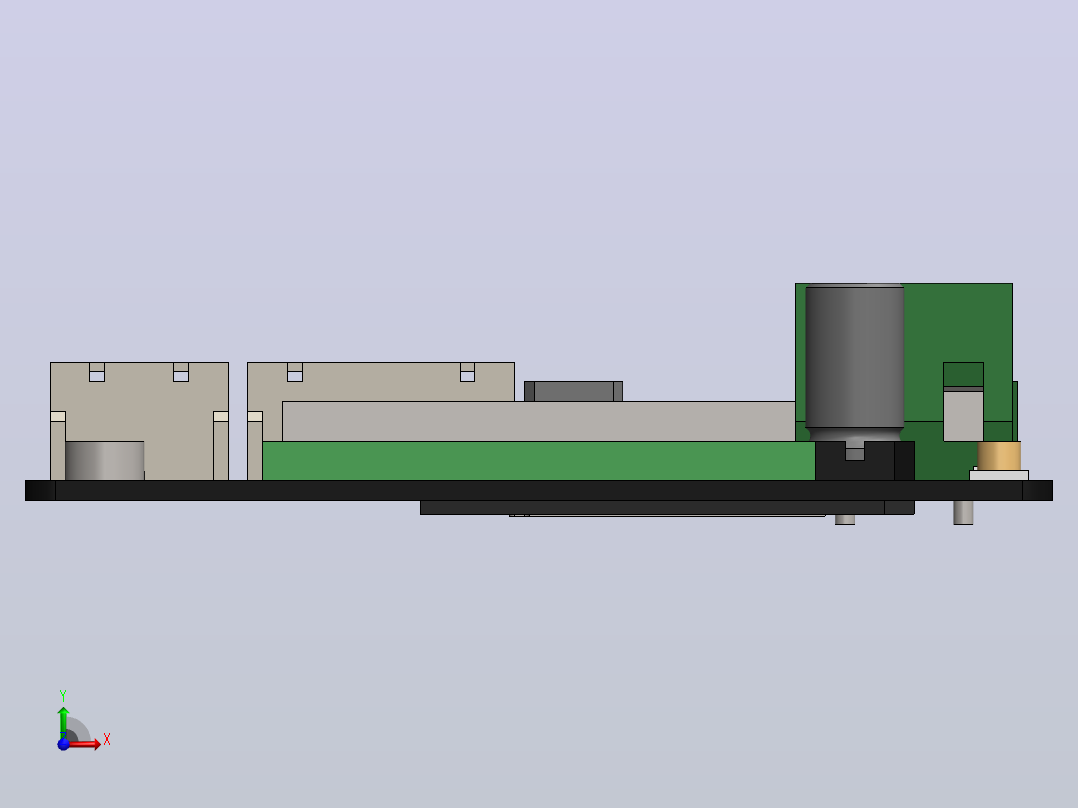Screen dimensions: 1078x808
Task: Click the X label on the triad
Action: [107, 740]
